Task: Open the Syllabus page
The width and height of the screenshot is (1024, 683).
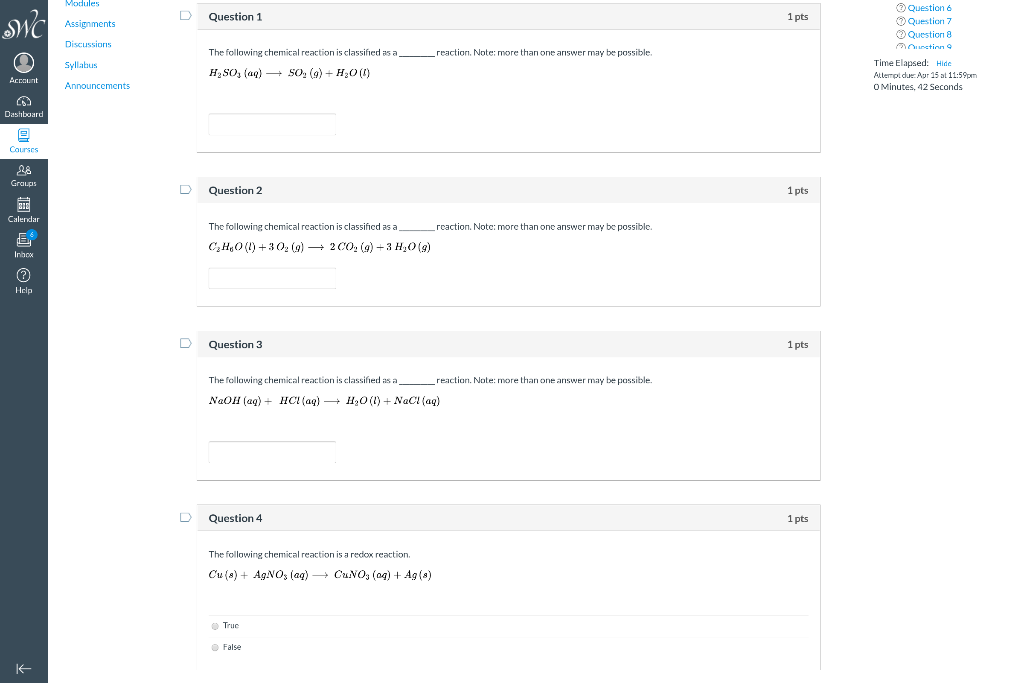Action: point(80,65)
